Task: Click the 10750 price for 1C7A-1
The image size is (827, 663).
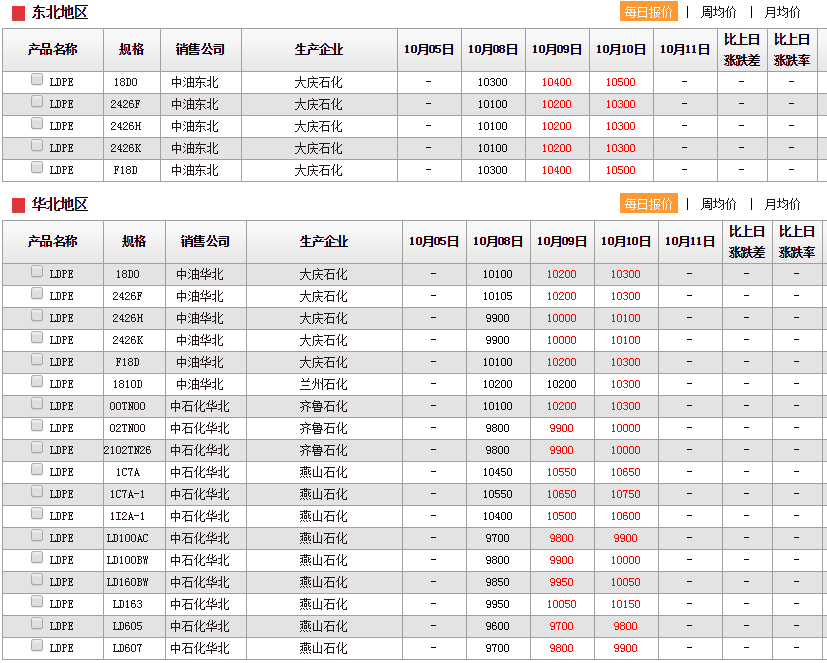Action: click(626, 494)
